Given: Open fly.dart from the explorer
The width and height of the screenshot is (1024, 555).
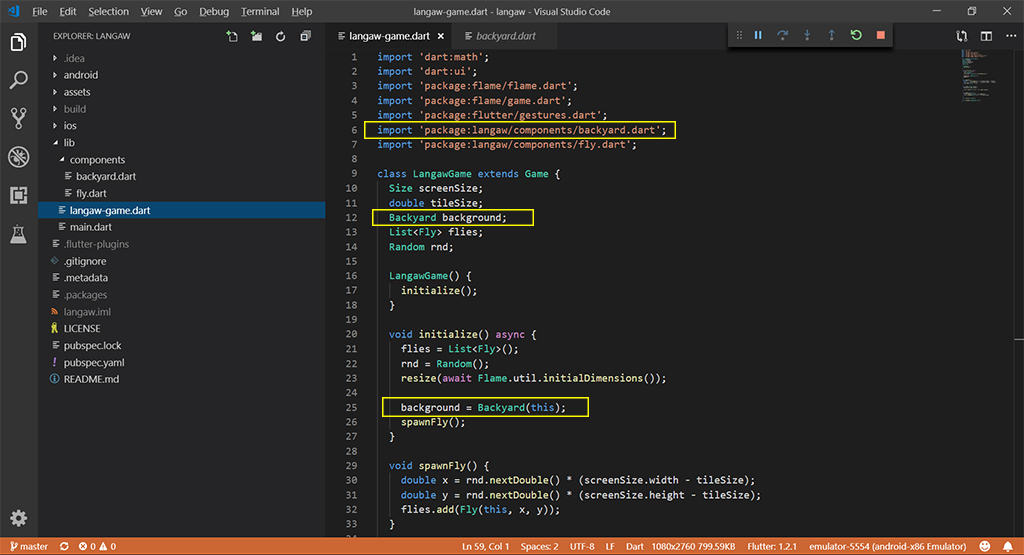Looking at the screenshot, I should [90, 193].
